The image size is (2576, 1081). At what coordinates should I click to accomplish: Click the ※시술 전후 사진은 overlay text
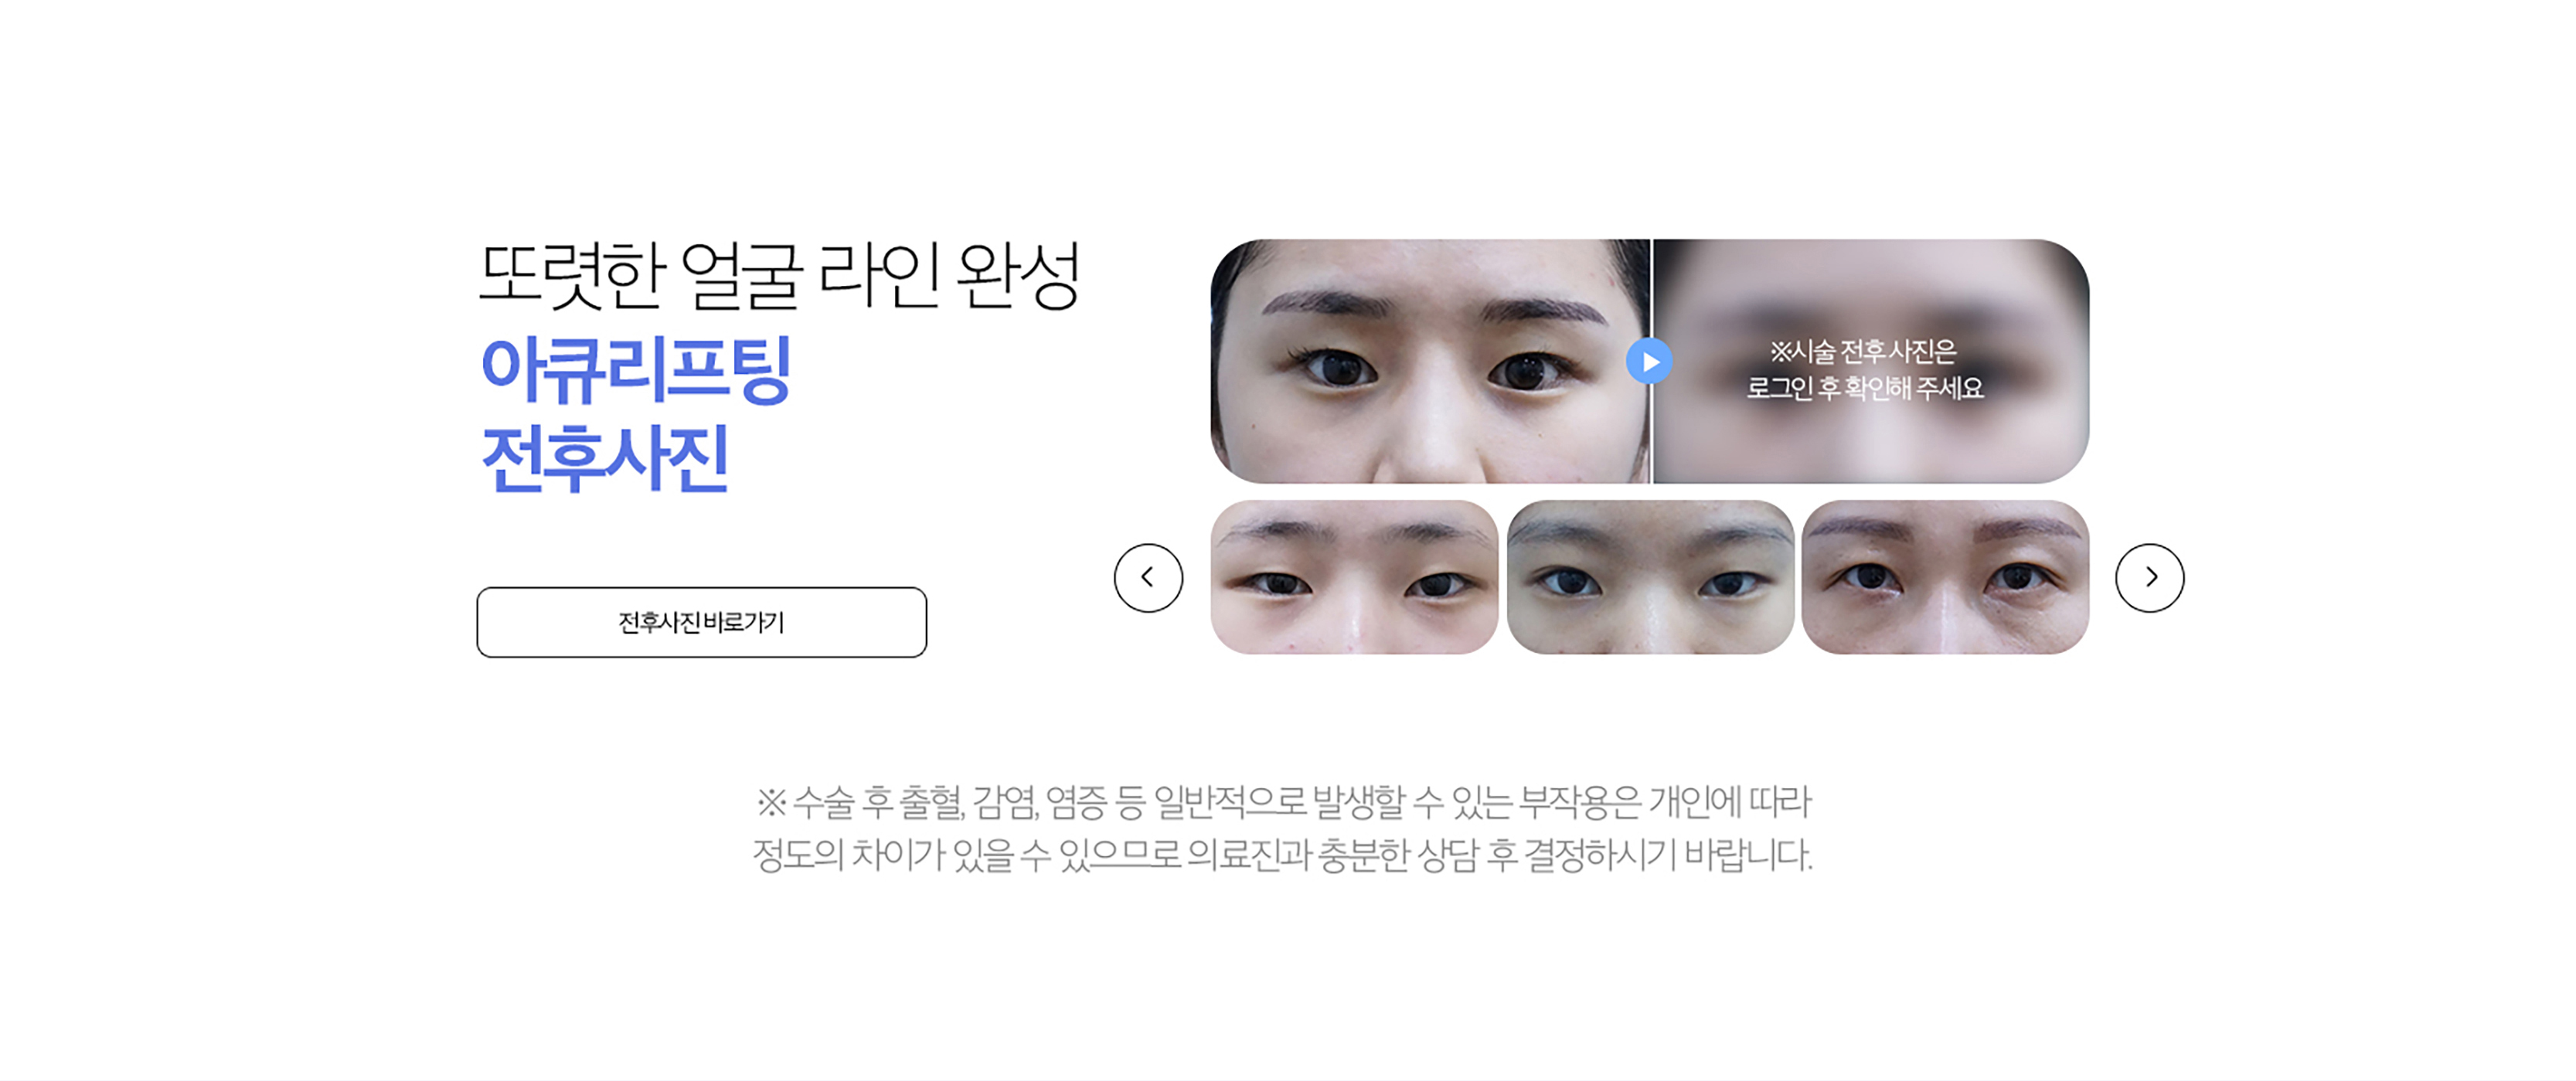click(1863, 352)
